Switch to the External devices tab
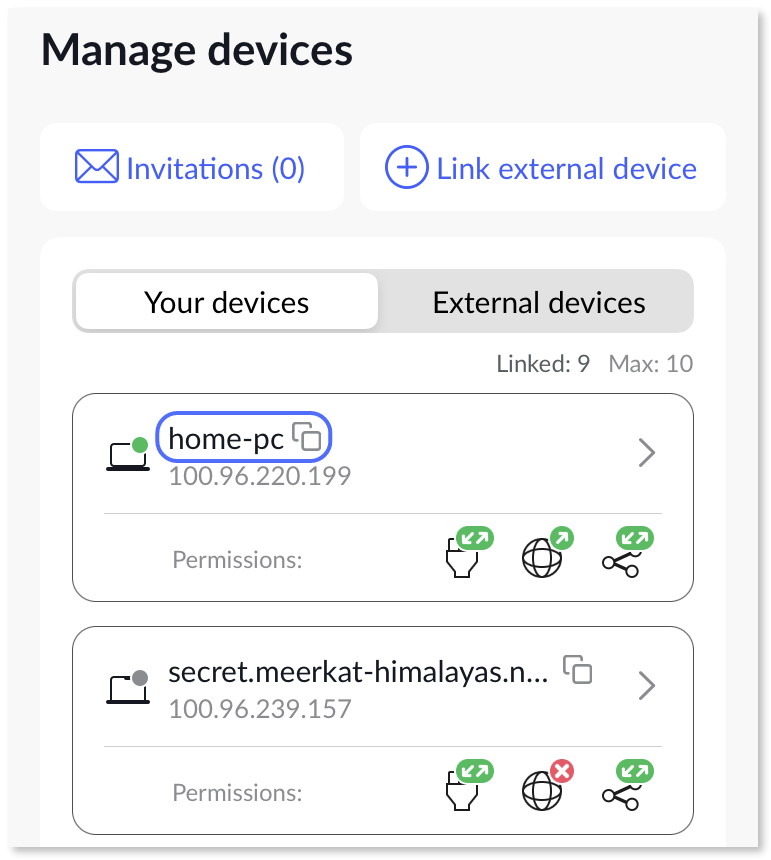Image resolution: width=771 pixels, height=860 pixels. point(537,301)
